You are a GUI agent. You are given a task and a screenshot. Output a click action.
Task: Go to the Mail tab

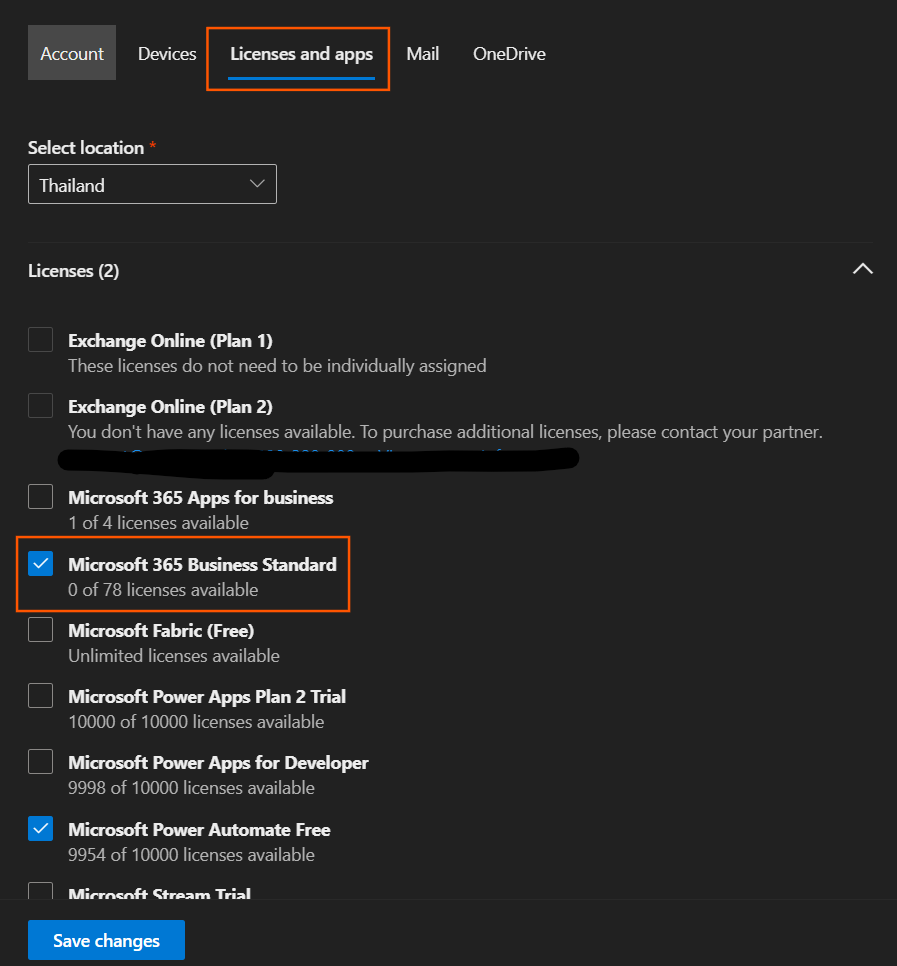pyautogui.click(x=423, y=54)
